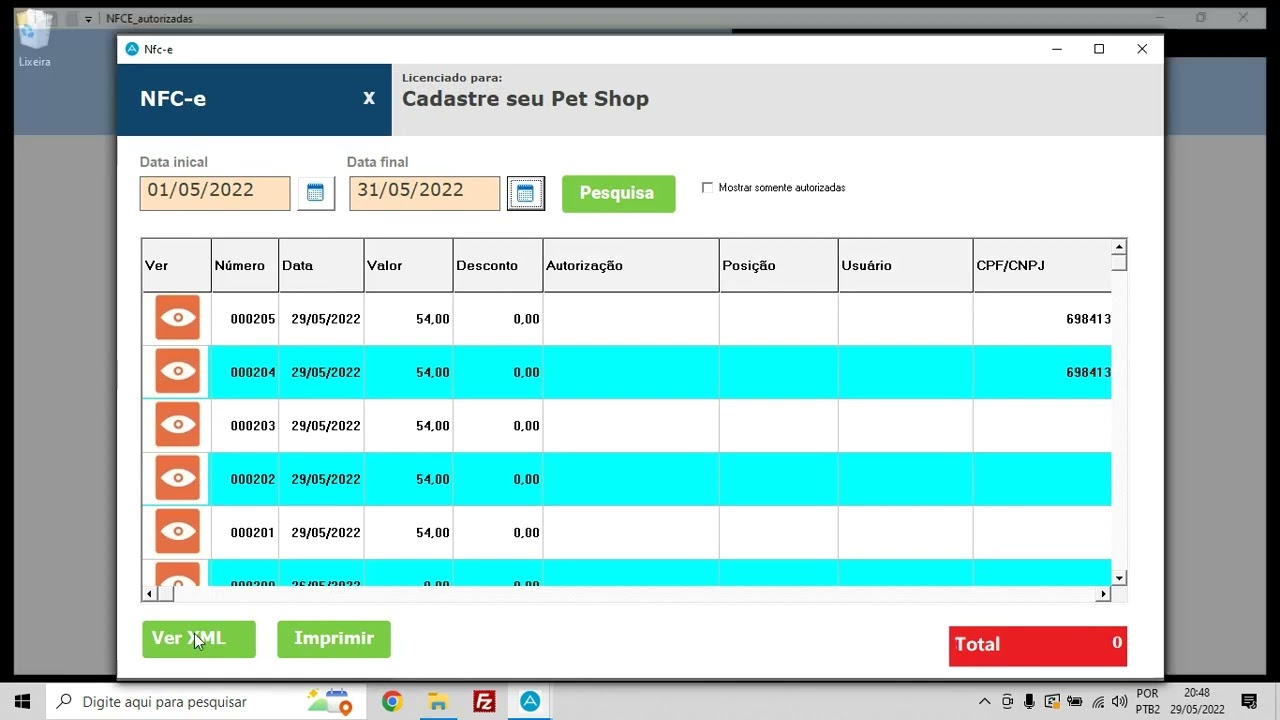Open Lixeira recycle bin on desktop
Image resolution: width=1280 pixels, height=720 pixels.
pyautogui.click(x=34, y=40)
